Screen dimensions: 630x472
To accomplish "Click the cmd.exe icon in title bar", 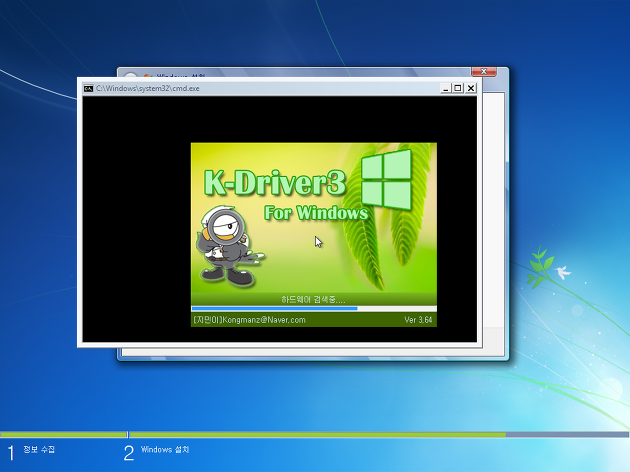I will pyautogui.click(x=88, y=88).
